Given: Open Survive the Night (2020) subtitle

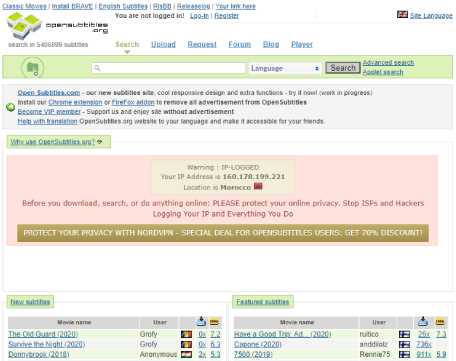Looking at the screenshot, I should pyautogui.click(x=47, y=344).
